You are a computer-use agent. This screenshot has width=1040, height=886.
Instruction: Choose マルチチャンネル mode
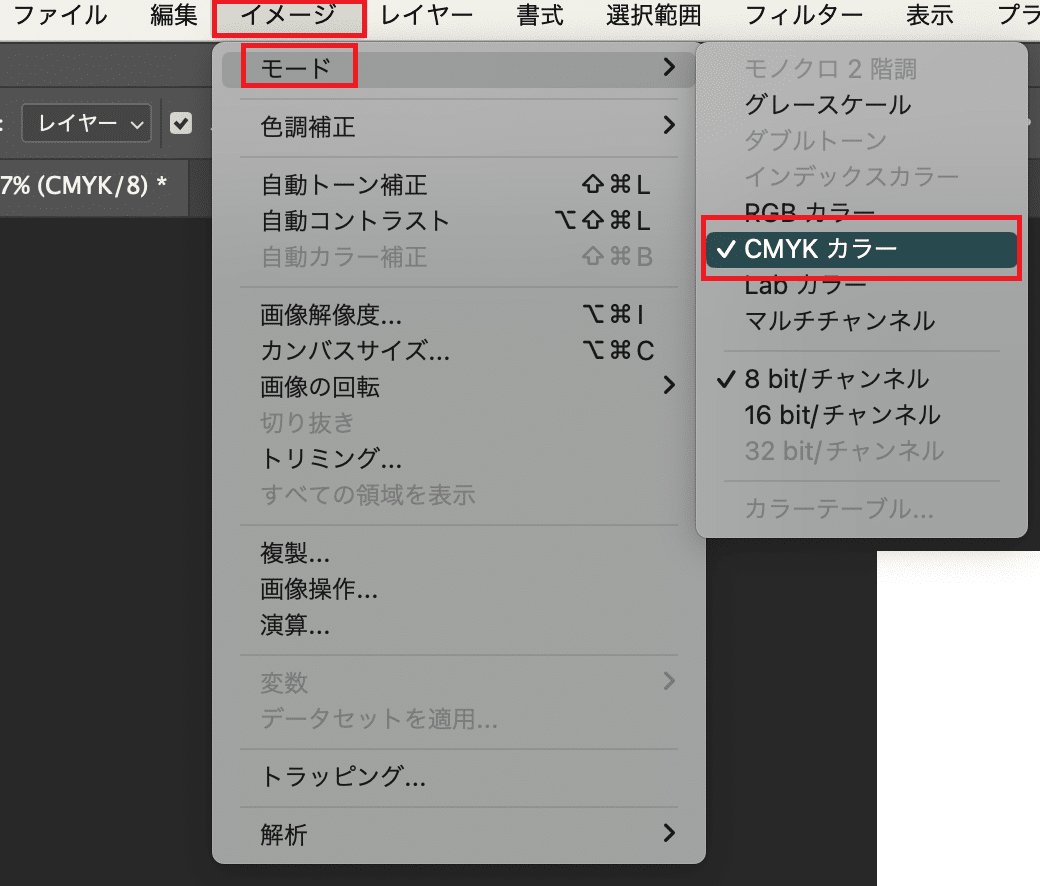839,321
